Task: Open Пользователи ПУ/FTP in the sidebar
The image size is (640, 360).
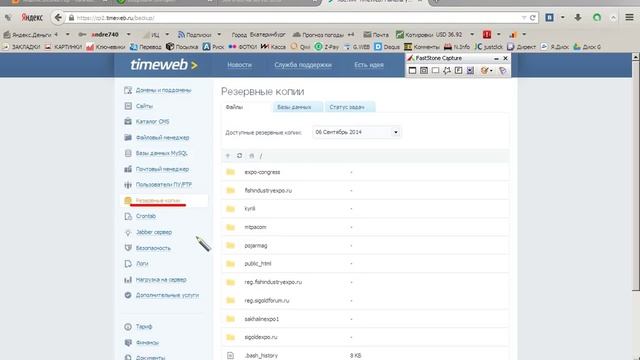Action: [x=164, y=184]
